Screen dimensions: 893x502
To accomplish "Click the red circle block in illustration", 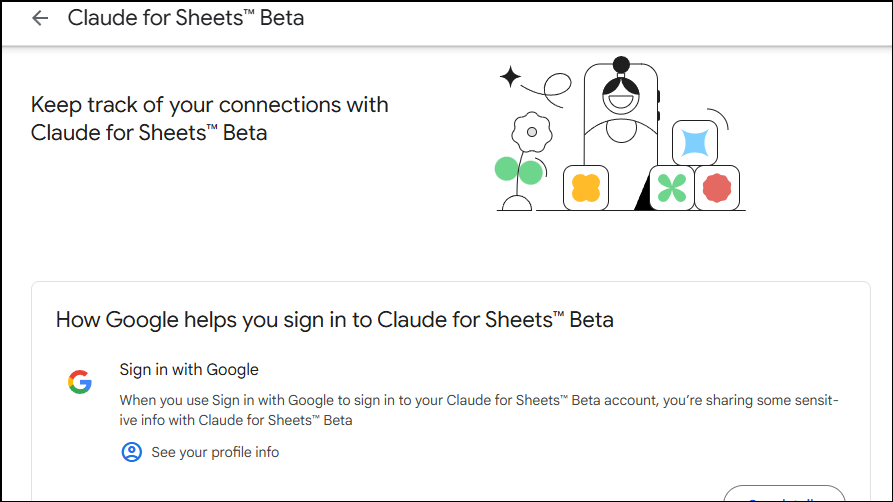I will click(x=717, y=187).
